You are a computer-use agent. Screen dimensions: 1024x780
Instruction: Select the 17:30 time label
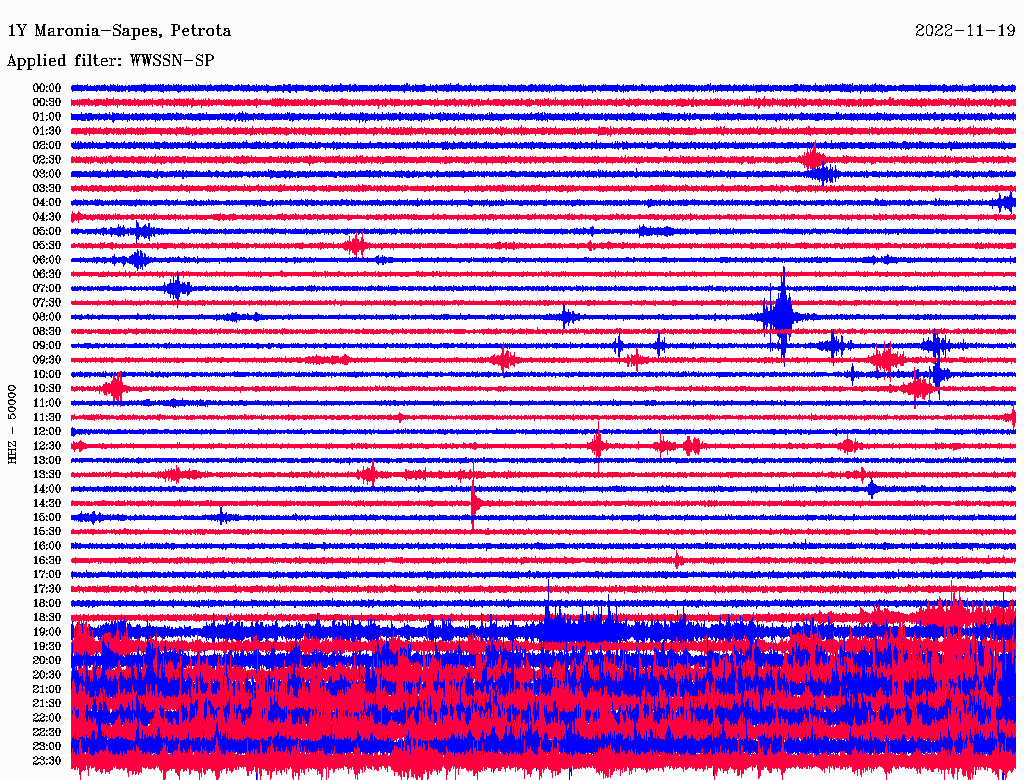pyautogui.click(x=47, y=589)
